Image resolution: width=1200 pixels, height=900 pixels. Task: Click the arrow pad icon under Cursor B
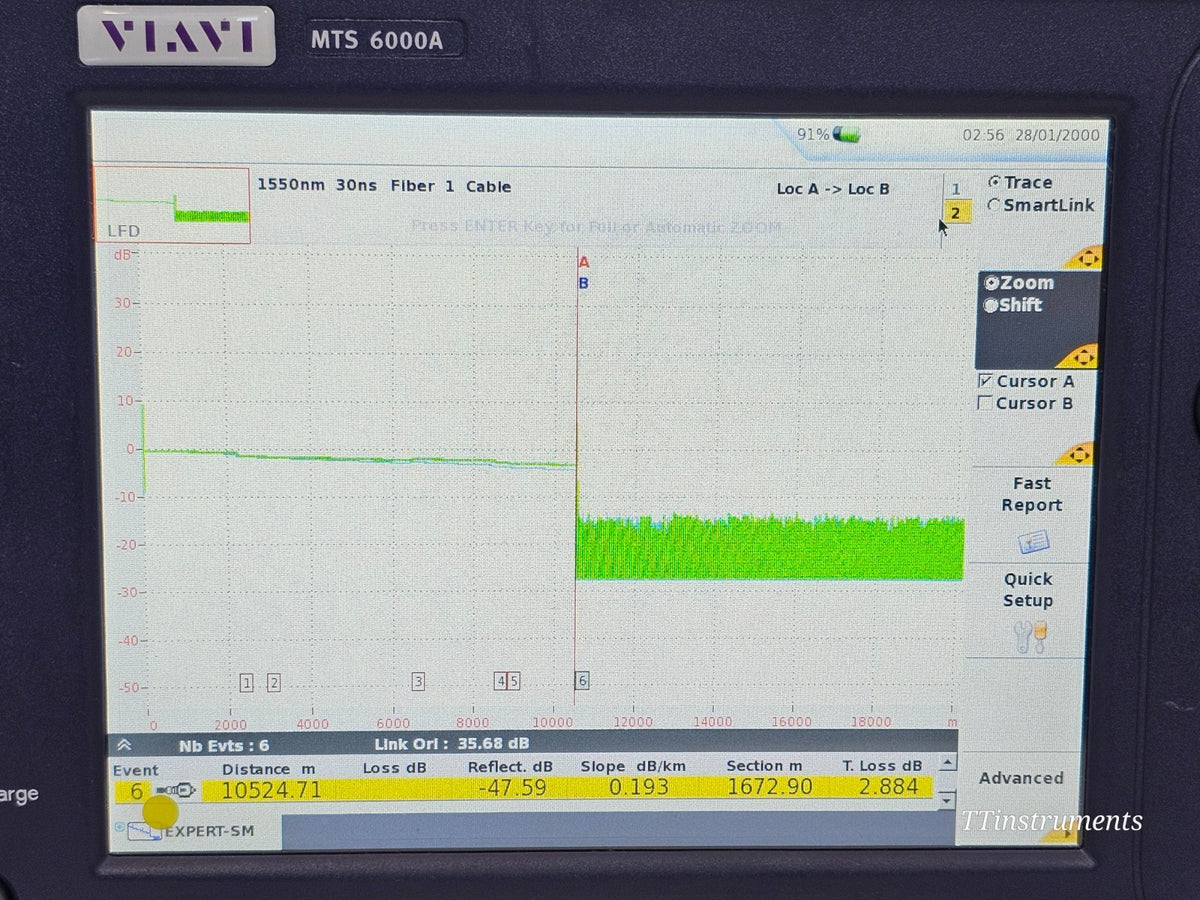coord(1078,453)
